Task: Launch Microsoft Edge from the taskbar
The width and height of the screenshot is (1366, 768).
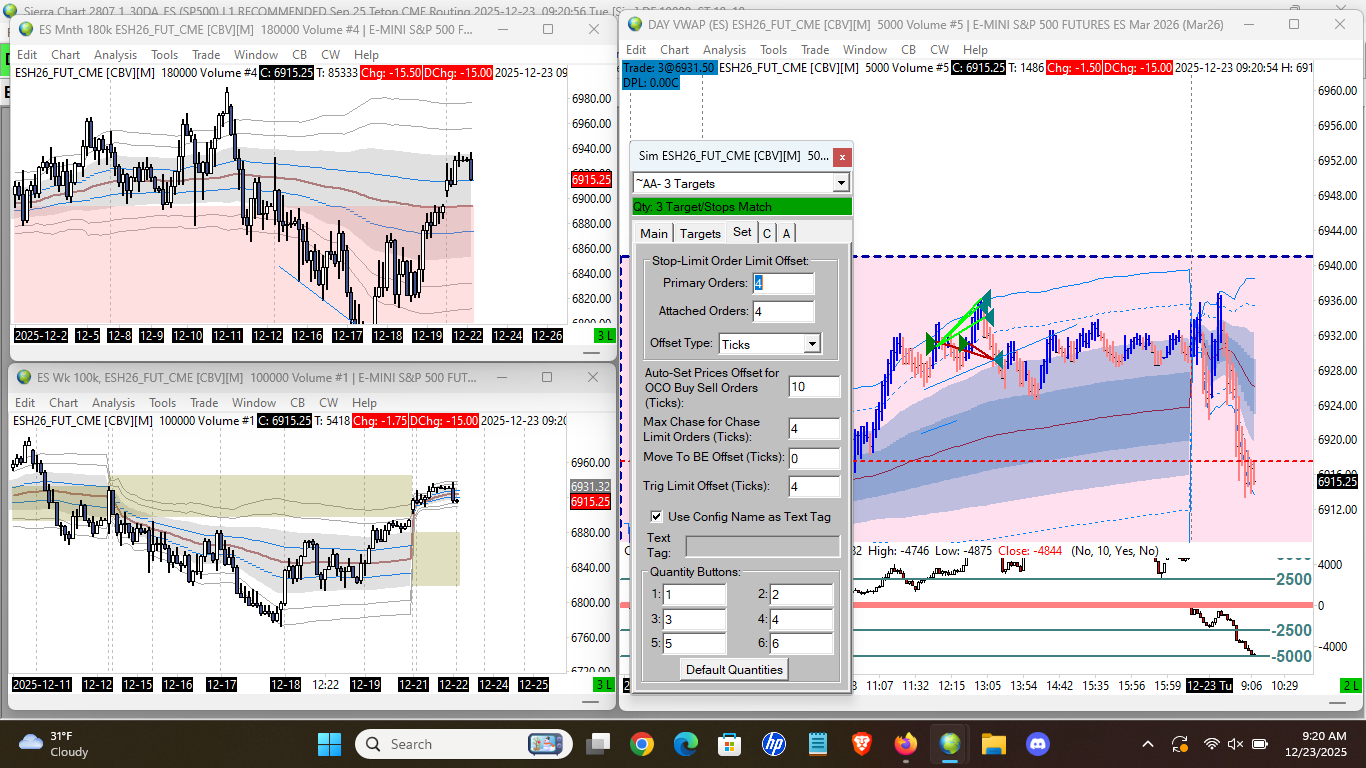Action: coord(686,744)
